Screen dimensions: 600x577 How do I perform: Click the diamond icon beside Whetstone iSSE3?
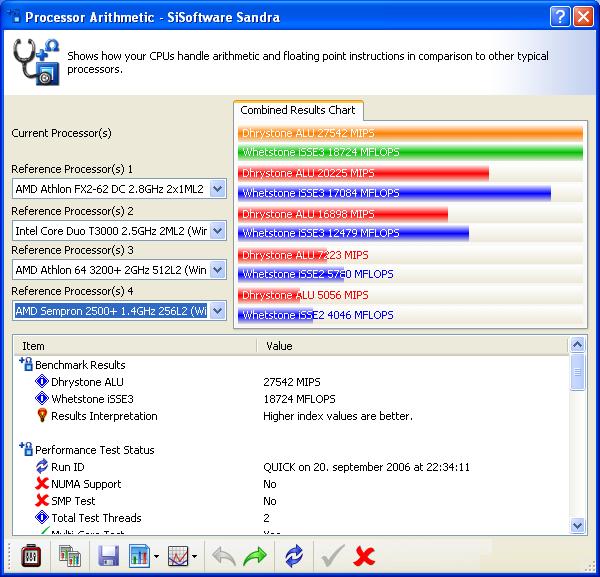click(x=42, y=398)
